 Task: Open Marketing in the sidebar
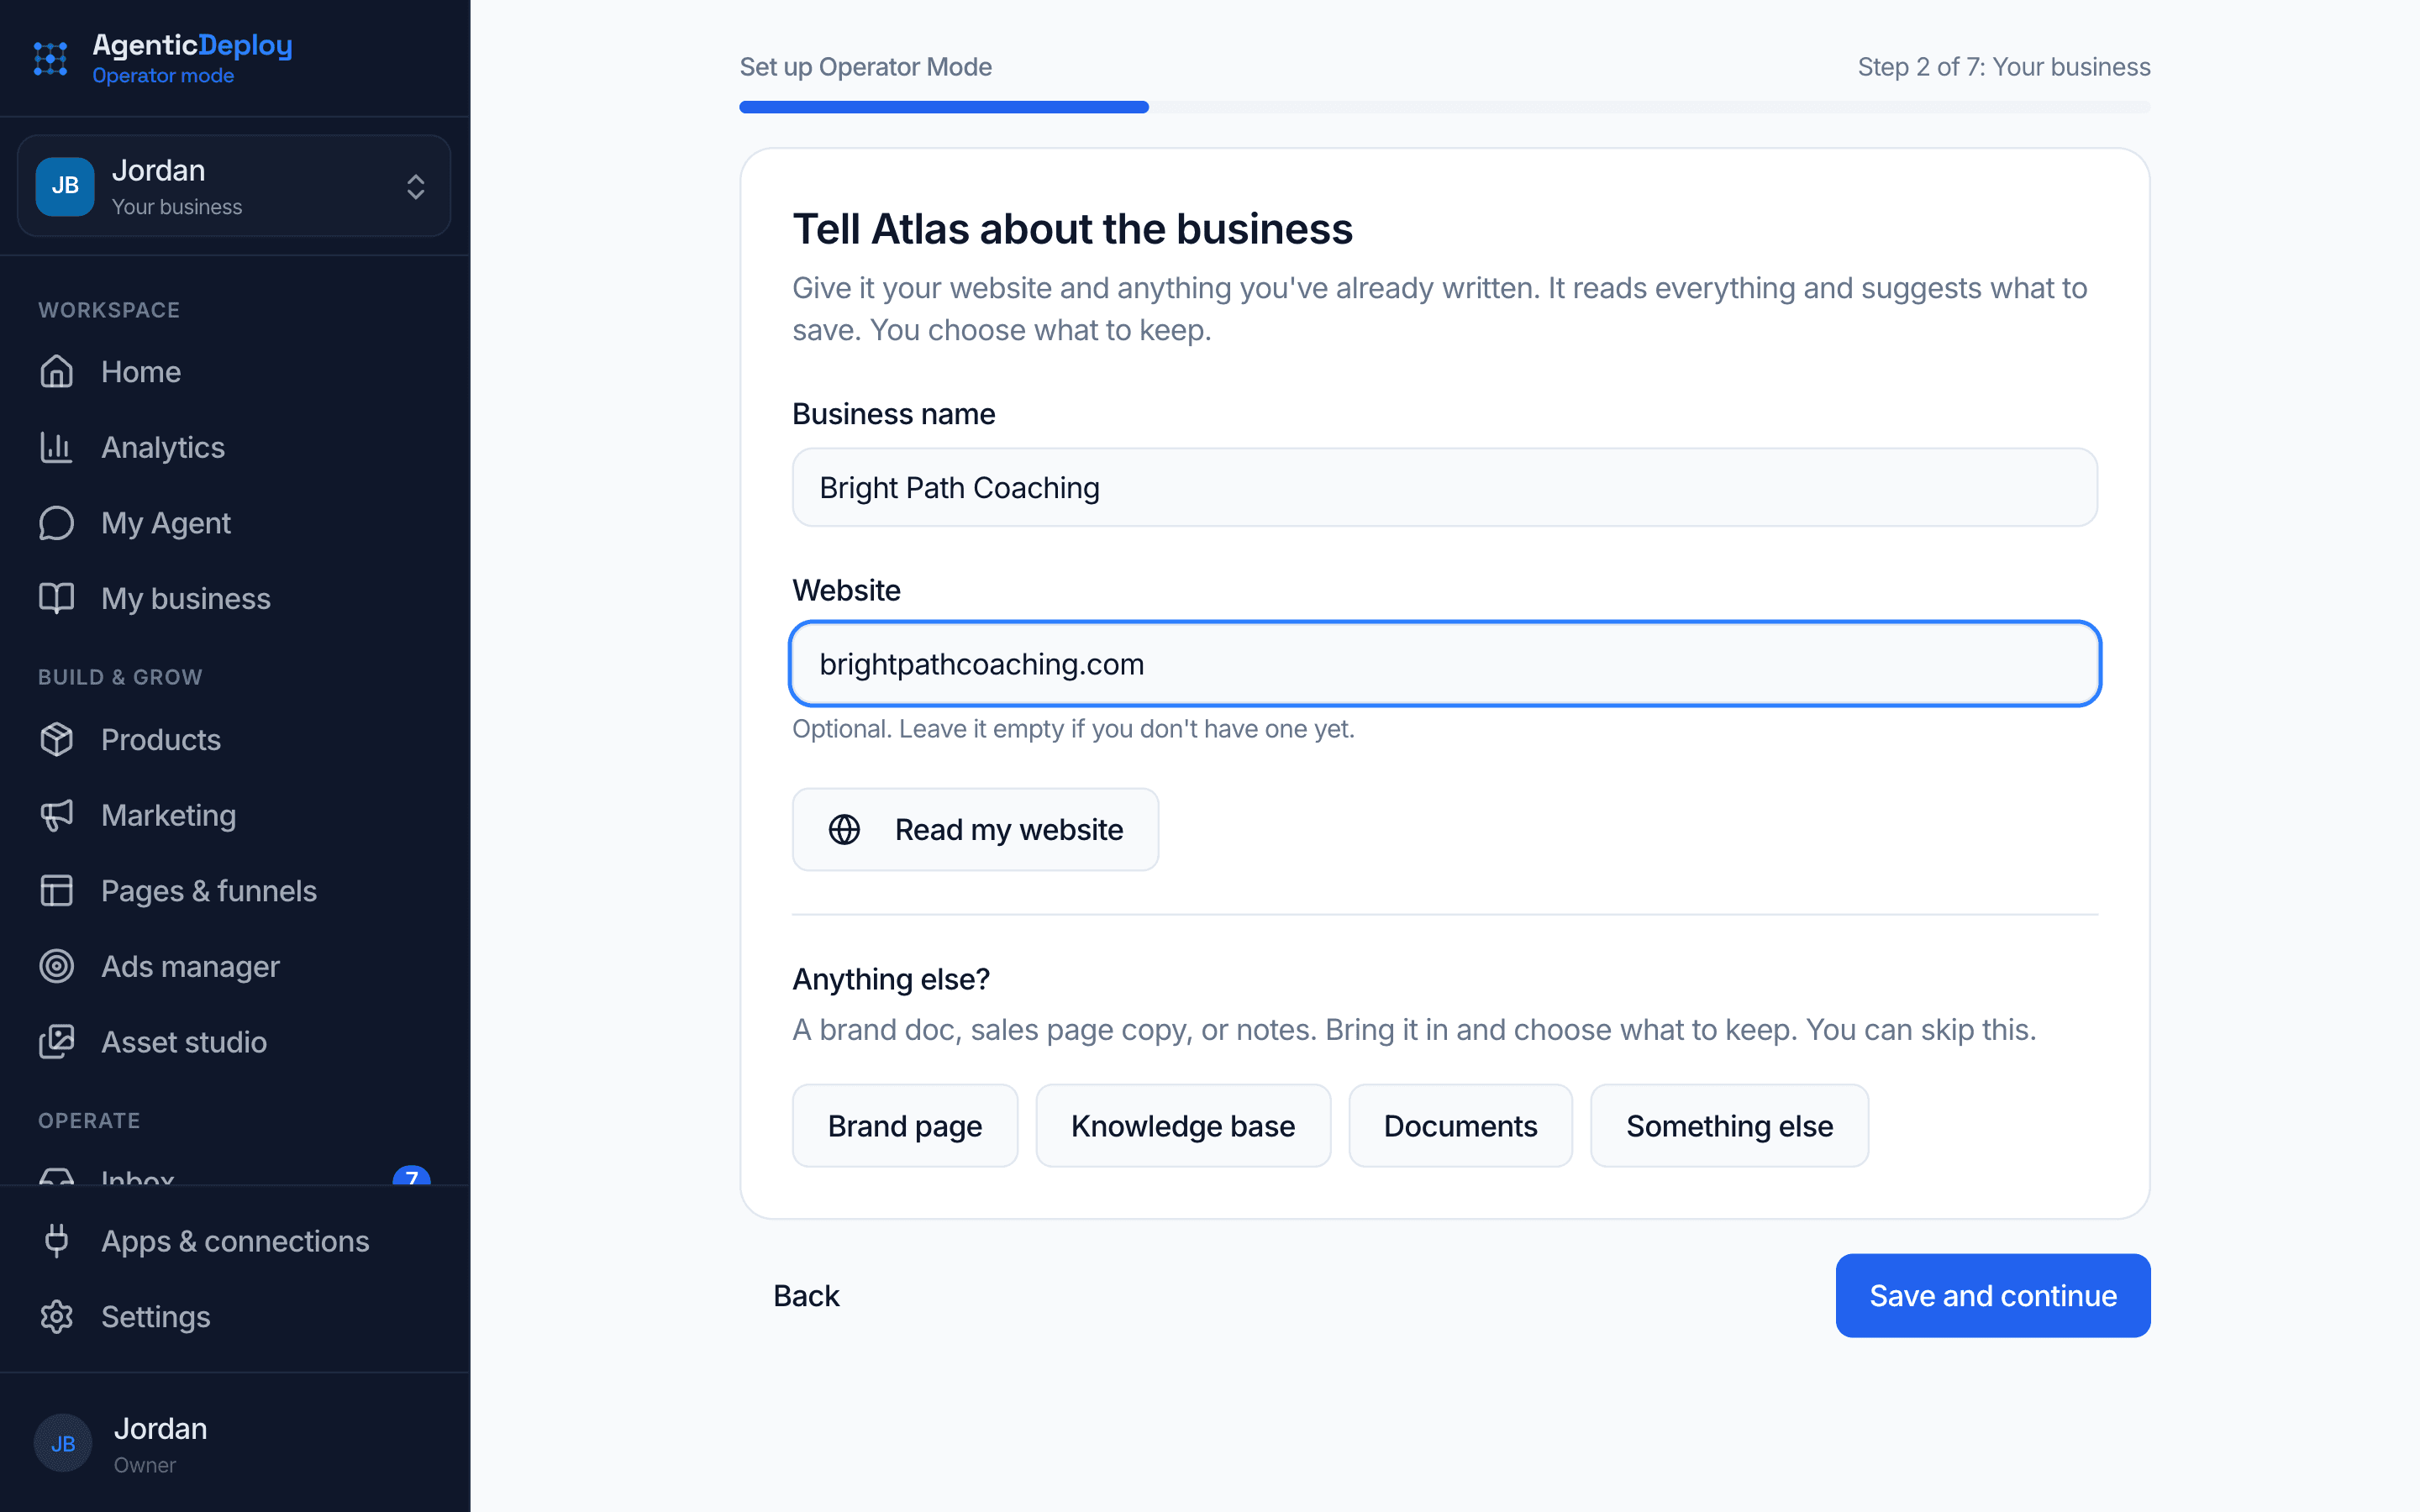tap(235, 815)
